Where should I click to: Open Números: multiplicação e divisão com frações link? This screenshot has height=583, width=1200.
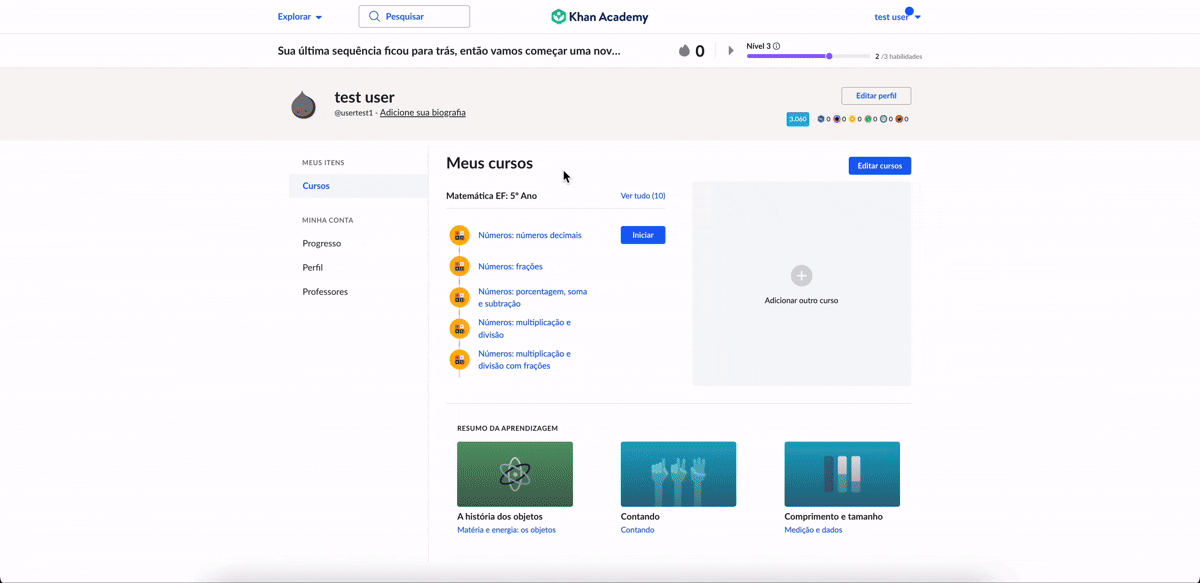pyautogui.click(x=525, y=359)
